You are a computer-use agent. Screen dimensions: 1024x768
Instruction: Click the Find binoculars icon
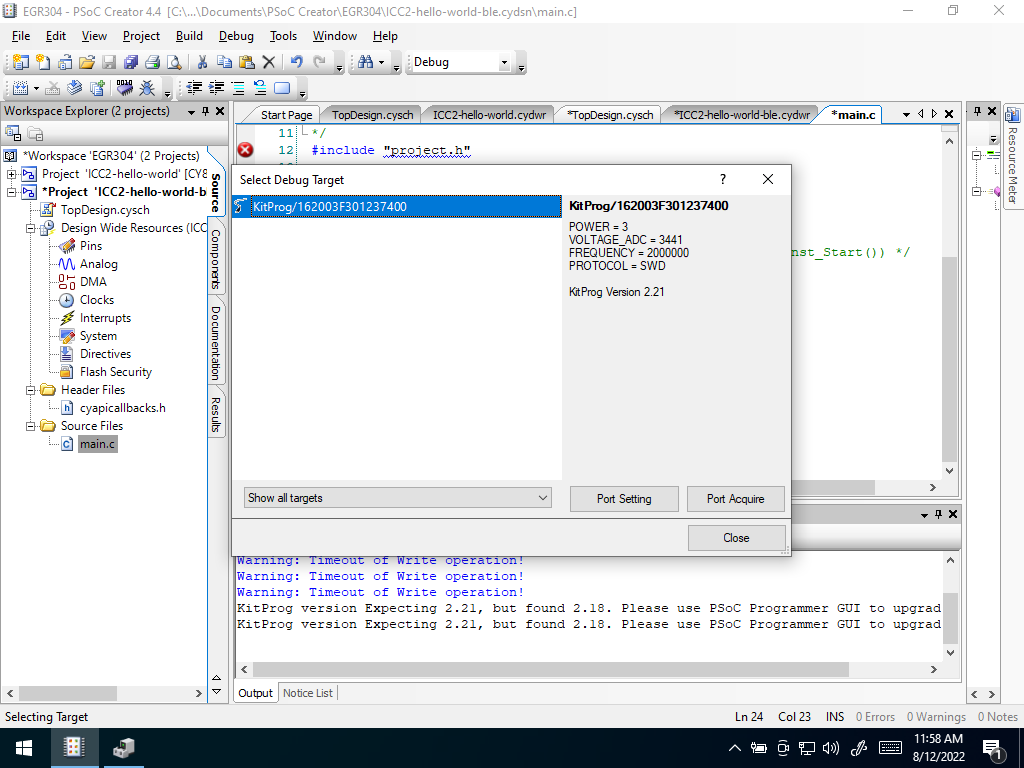tap(366, 62)
